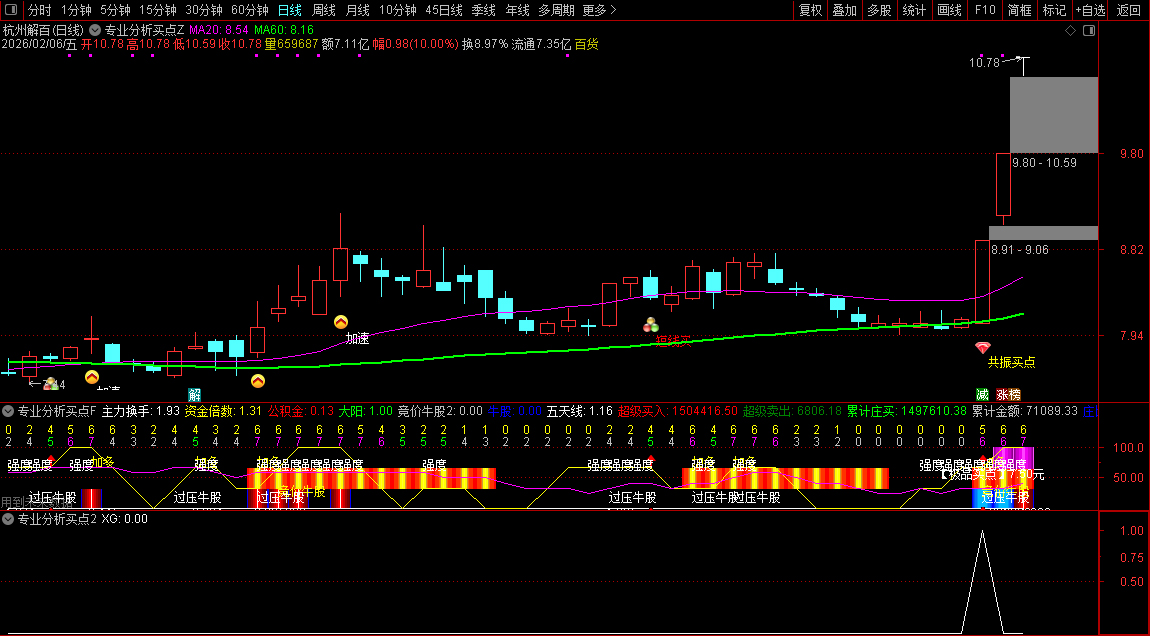Open F10 company information
Screen dimensions: 1150x636
tap(985, 10)
